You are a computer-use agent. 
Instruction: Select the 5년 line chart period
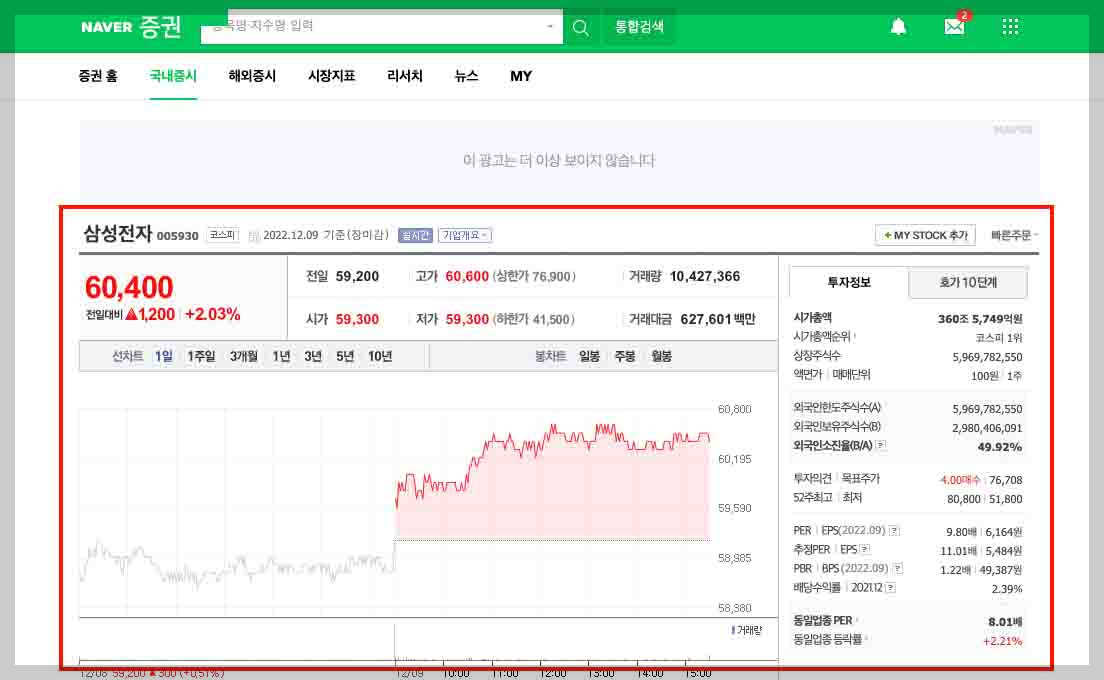click(345, 356)
